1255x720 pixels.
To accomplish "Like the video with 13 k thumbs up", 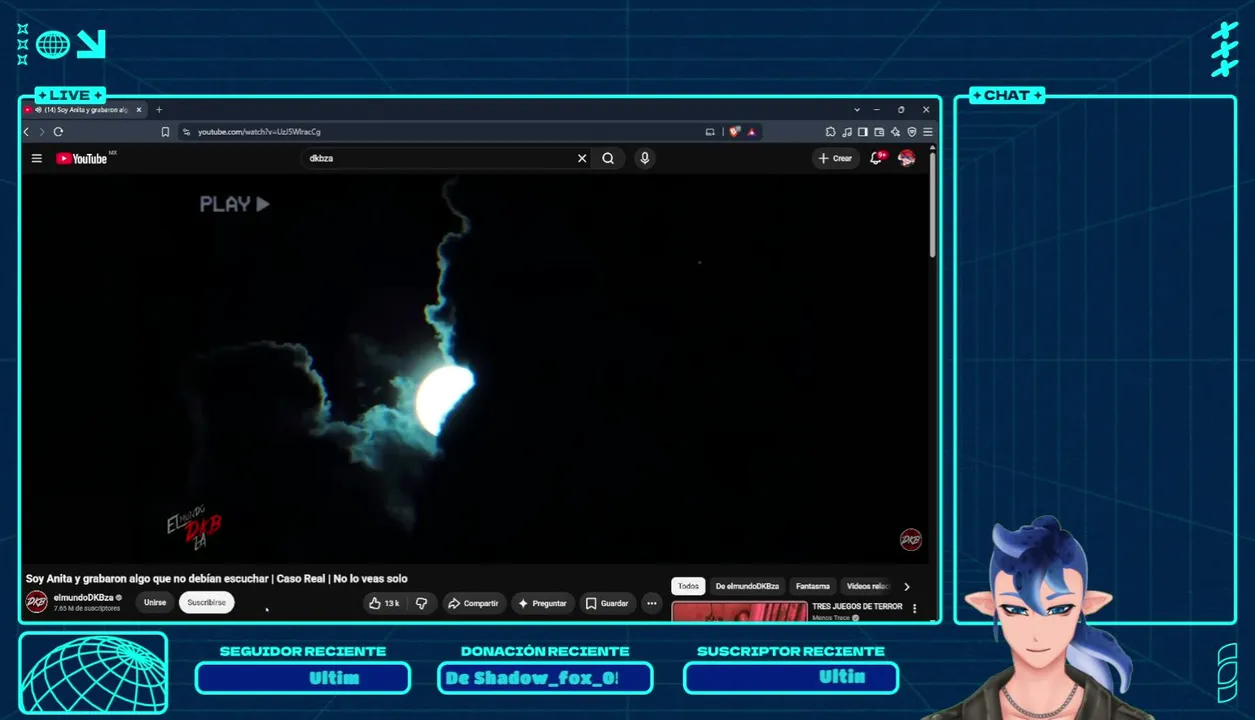I will [x=383, y=603].
